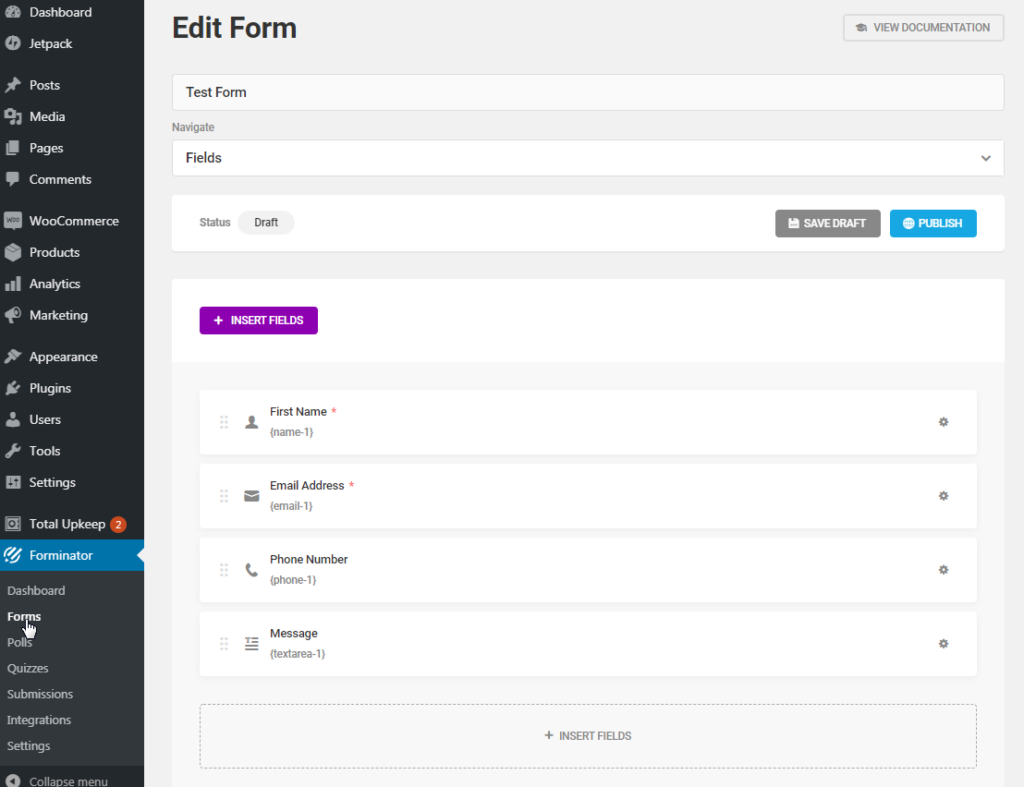This screenshot has width=1024, height=787.
Task: Collapse the WordPress admin menu
Action: pos(58,781)
